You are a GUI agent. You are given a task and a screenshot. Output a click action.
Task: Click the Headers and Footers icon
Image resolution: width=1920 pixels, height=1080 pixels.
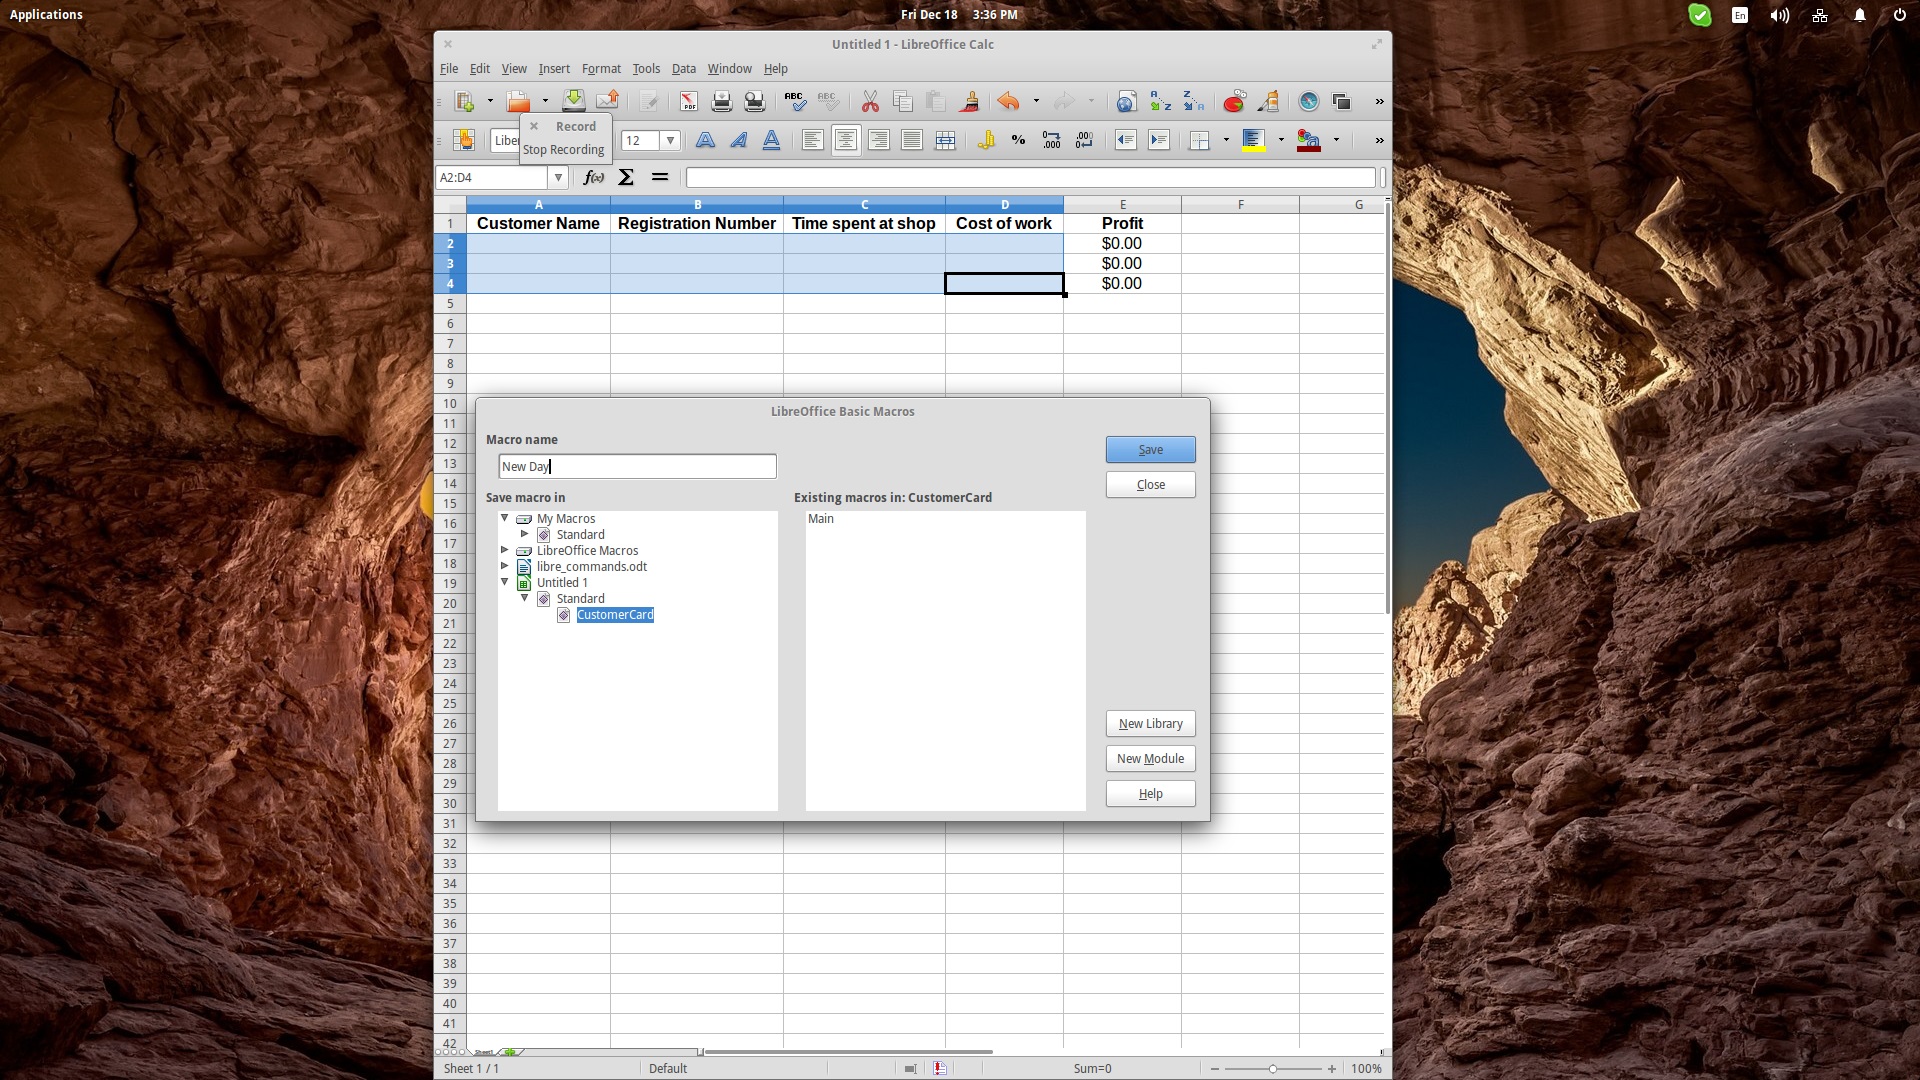1342,101
